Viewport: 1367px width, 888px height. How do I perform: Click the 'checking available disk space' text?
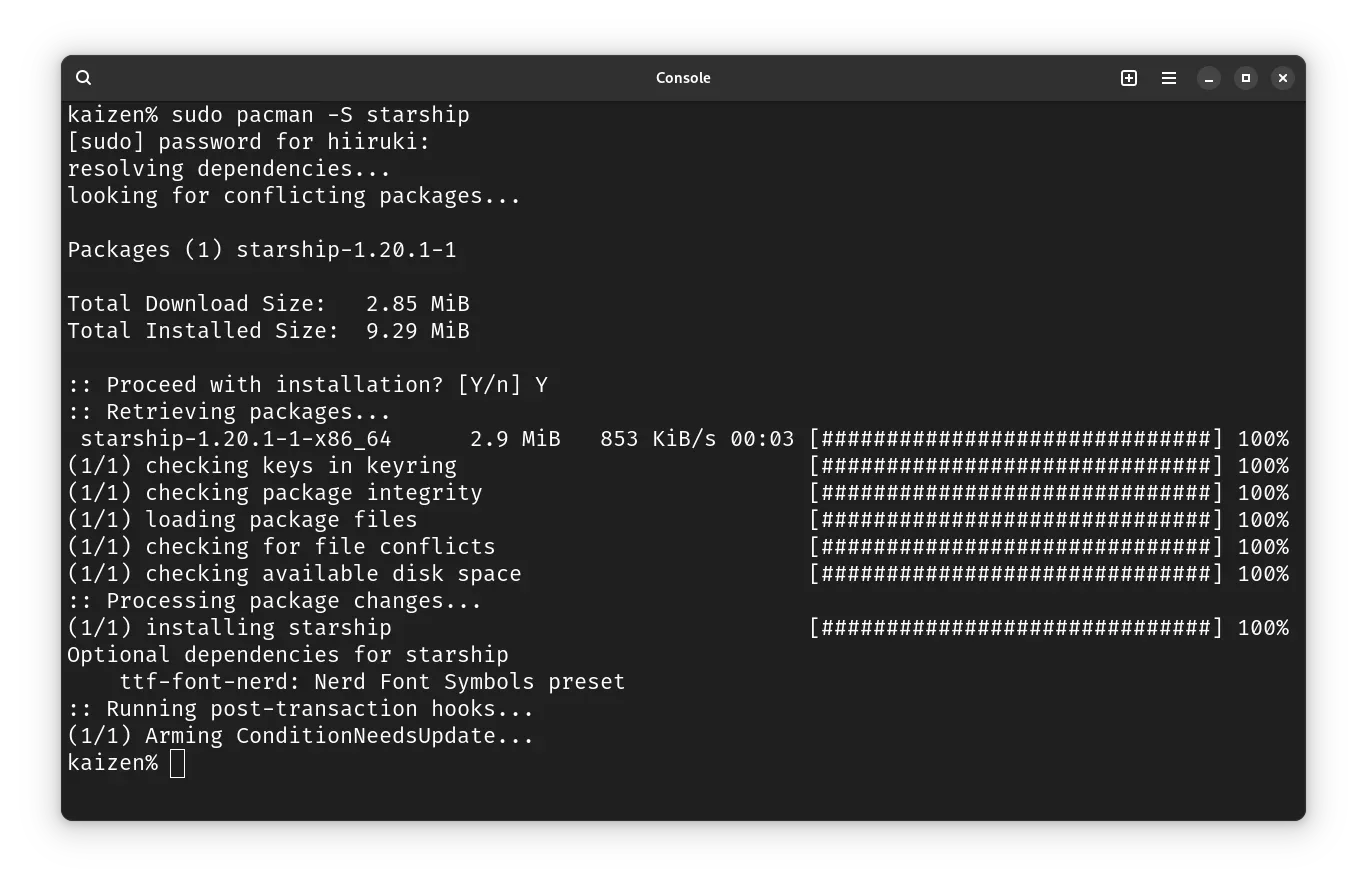click(x=333, y=574)
